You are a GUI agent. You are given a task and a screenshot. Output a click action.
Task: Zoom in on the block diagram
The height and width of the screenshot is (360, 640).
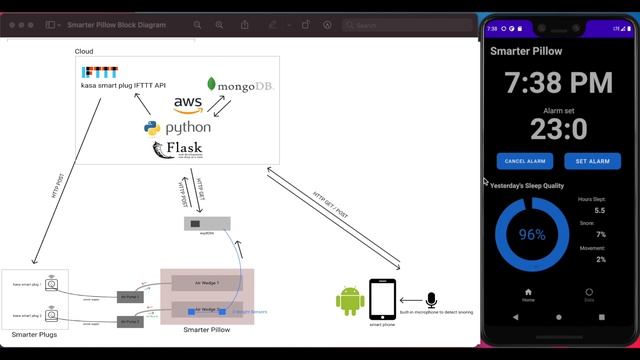219,25
